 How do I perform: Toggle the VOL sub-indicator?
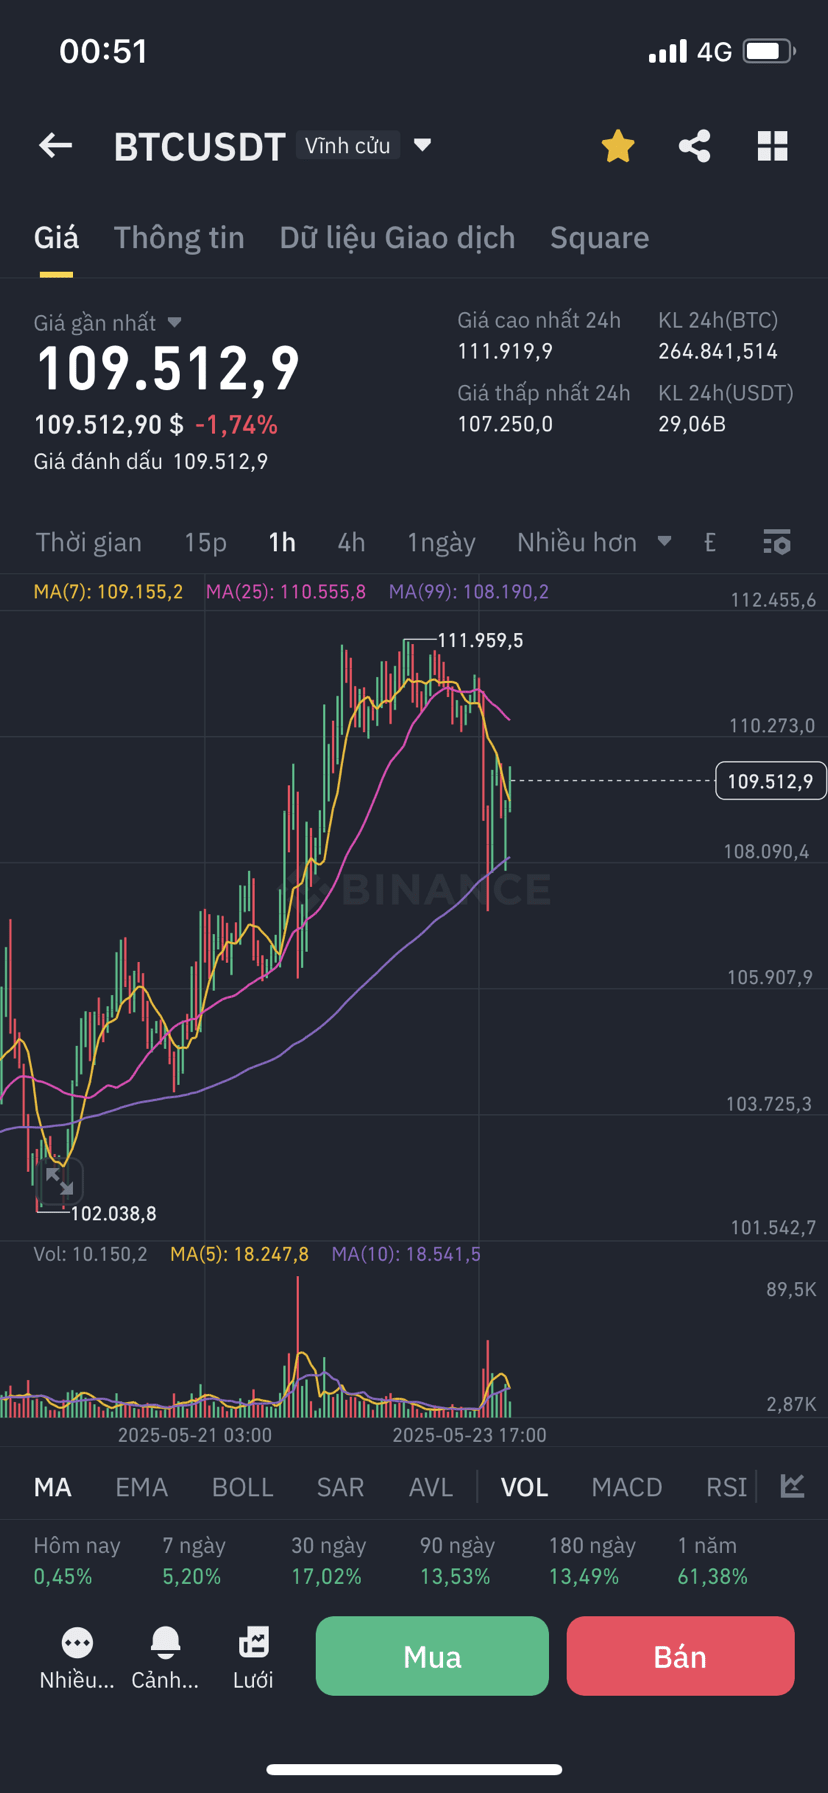point(524,1487)
